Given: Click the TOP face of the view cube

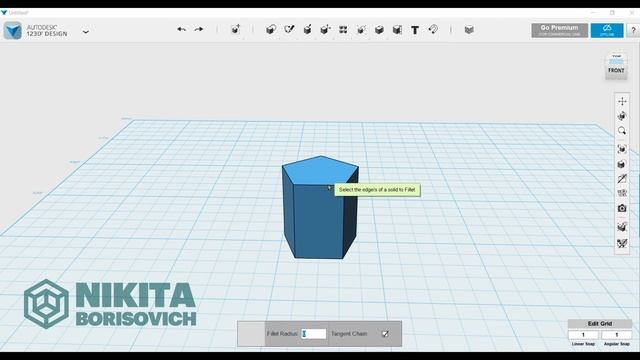Looking at the screenshot, I should 616,59.
